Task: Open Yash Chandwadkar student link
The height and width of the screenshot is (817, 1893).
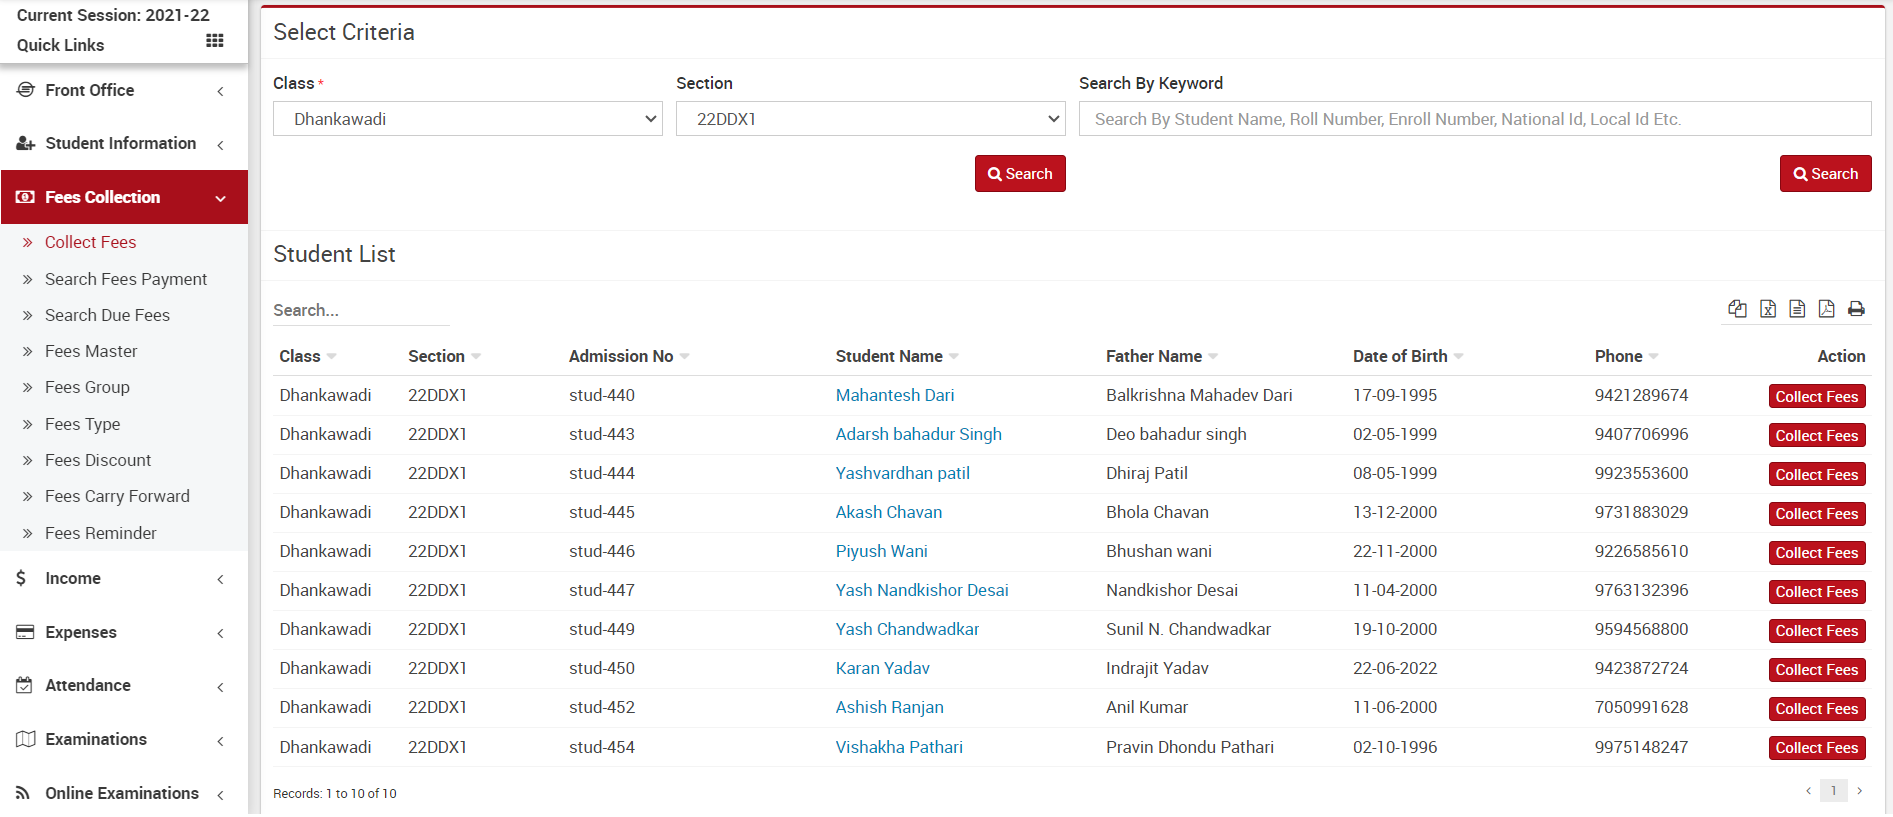Action: [907, 629]
